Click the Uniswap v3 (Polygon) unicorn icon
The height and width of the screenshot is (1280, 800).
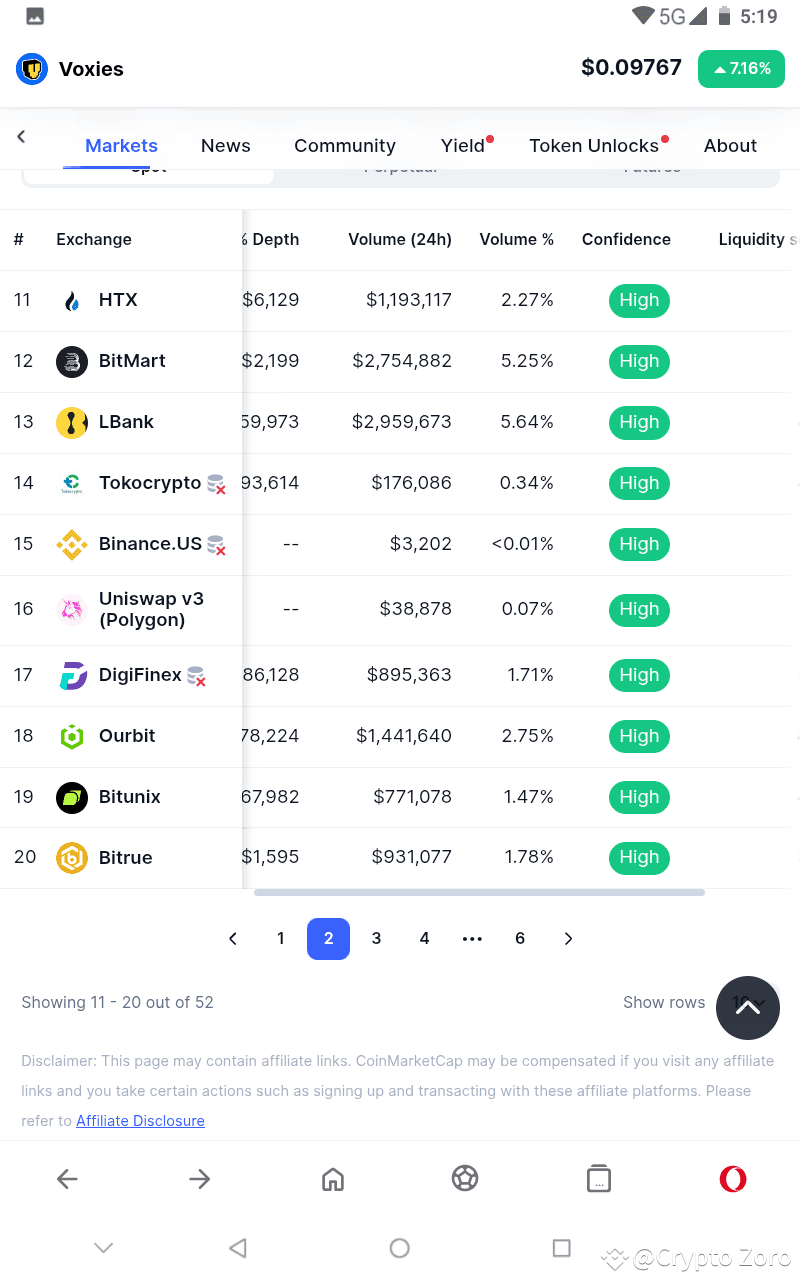[72, 609]
